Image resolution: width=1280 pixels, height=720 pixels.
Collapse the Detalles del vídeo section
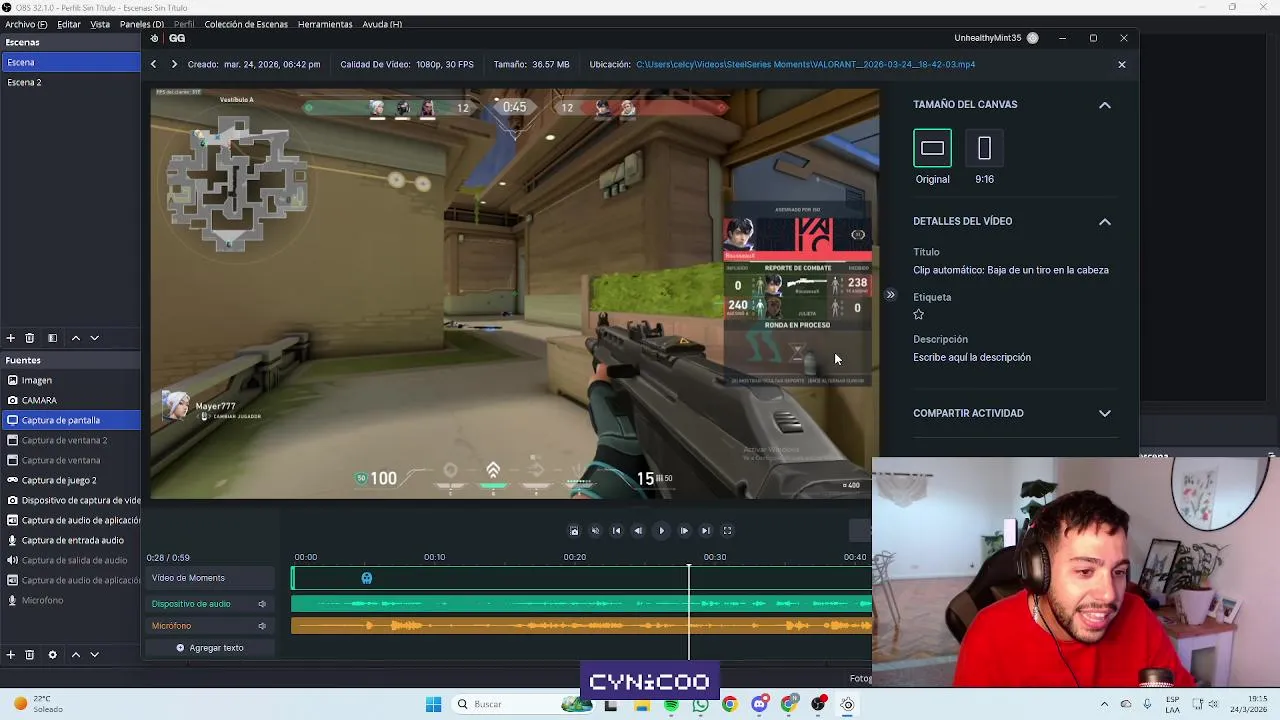(x=1105, y=222)
